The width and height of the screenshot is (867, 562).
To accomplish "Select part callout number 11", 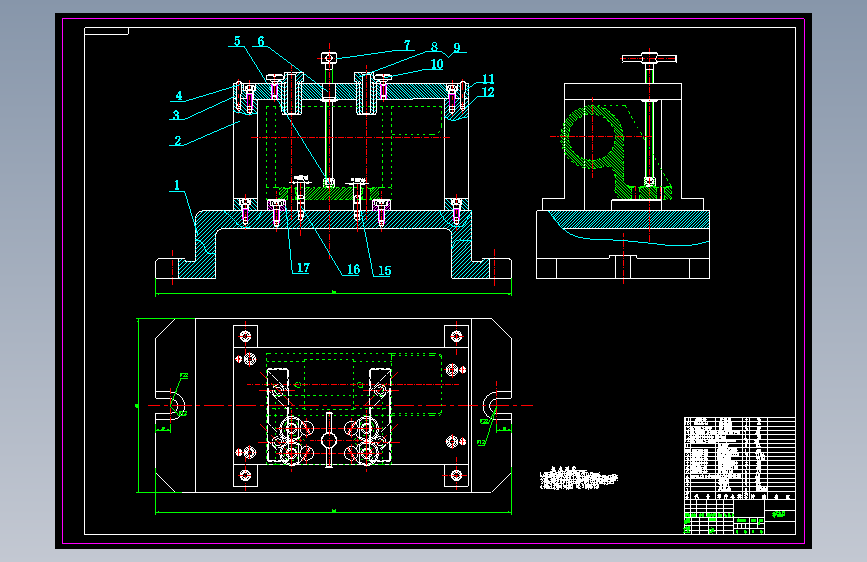I will click(x=488, y=79).
